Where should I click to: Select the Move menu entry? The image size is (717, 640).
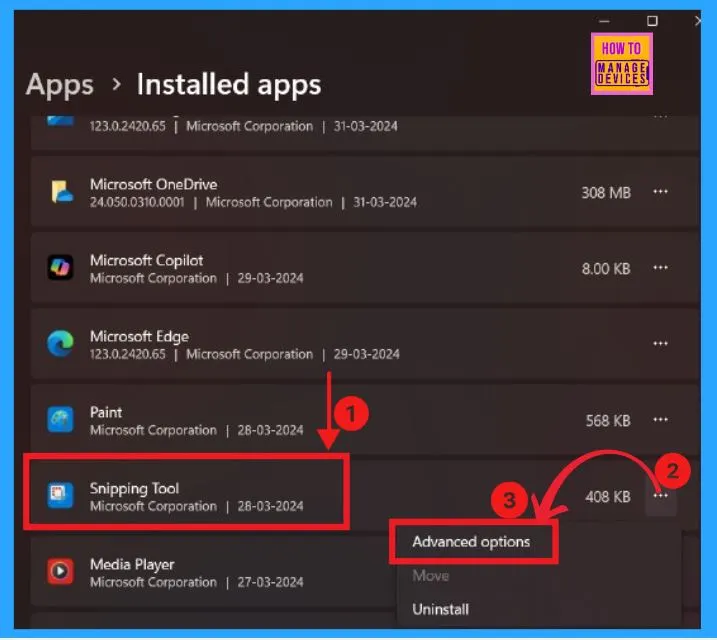point(430,576)
